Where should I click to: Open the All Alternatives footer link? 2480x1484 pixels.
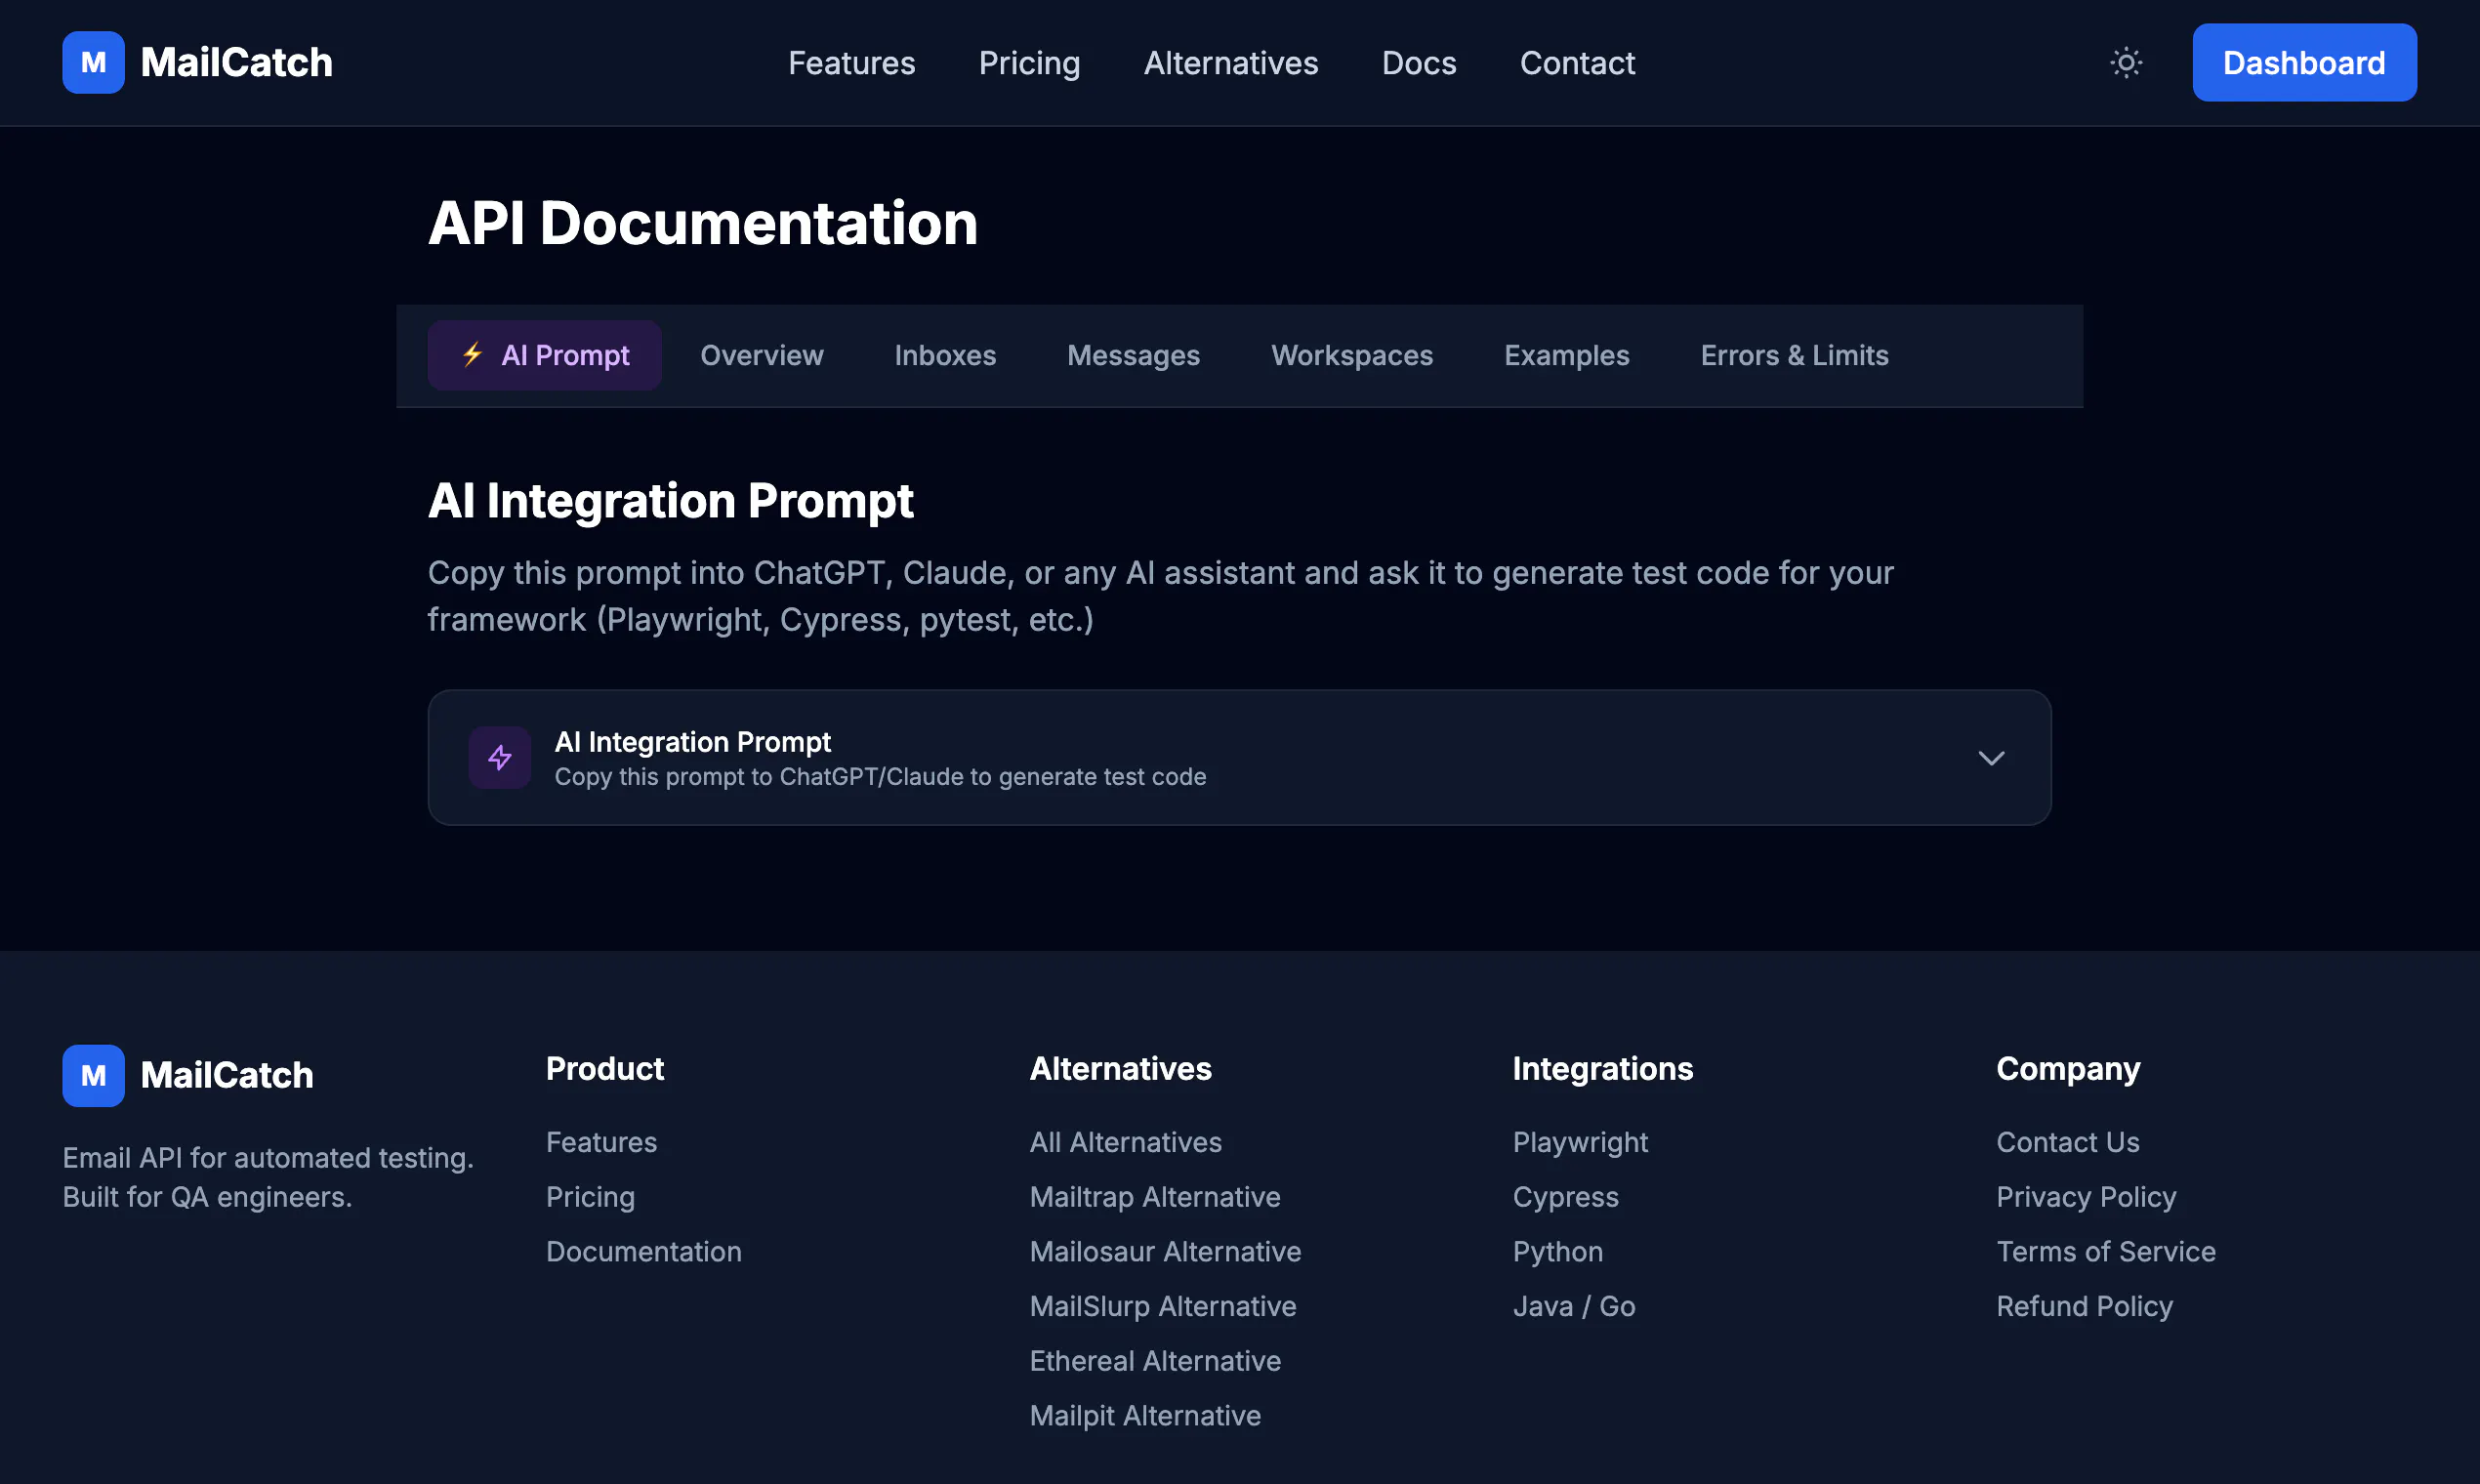pos(1125,1142)
